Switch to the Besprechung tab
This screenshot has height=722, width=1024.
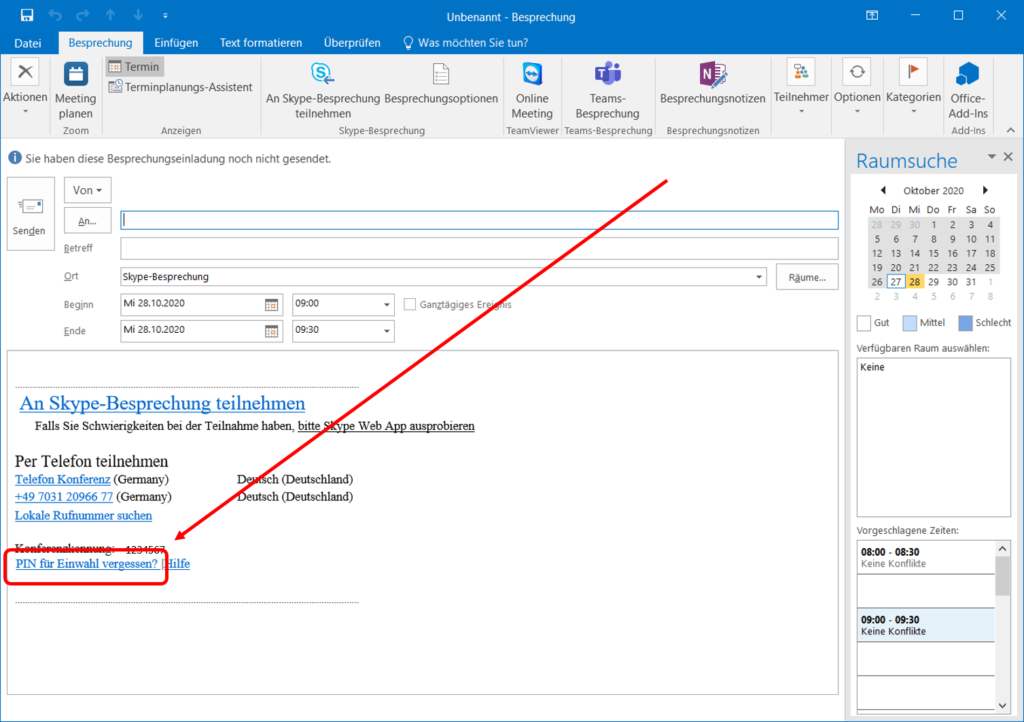tap(100, 43)
